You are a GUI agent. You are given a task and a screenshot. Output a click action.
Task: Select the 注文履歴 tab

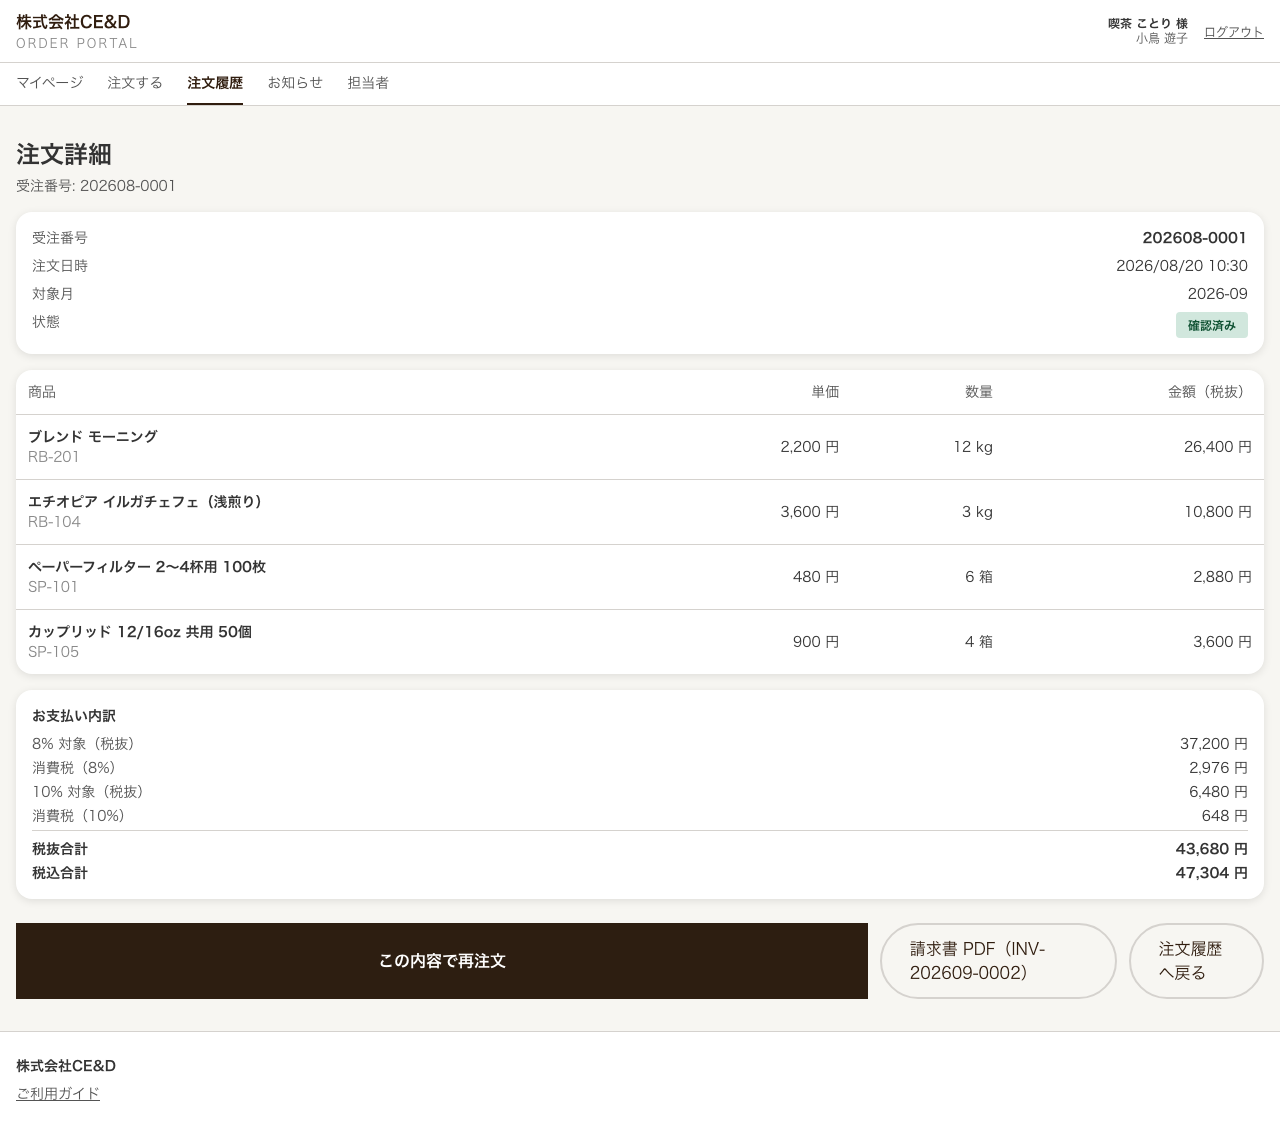(x=215, y=83)
